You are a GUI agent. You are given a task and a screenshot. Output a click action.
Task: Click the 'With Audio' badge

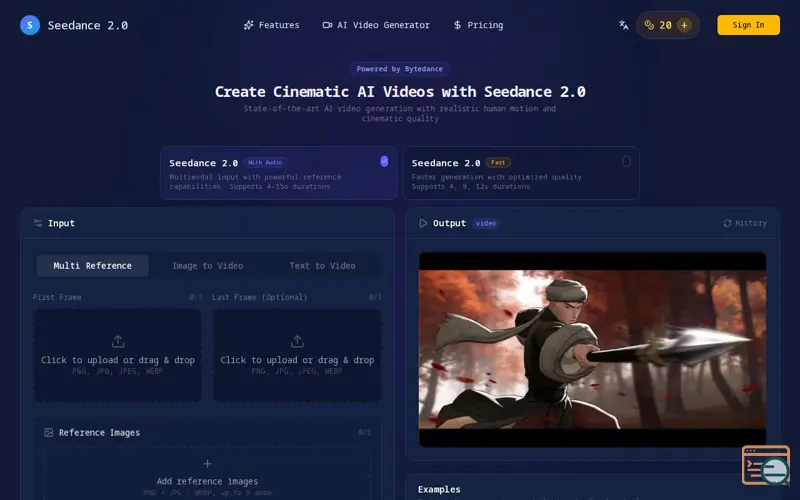coord(265,163)
